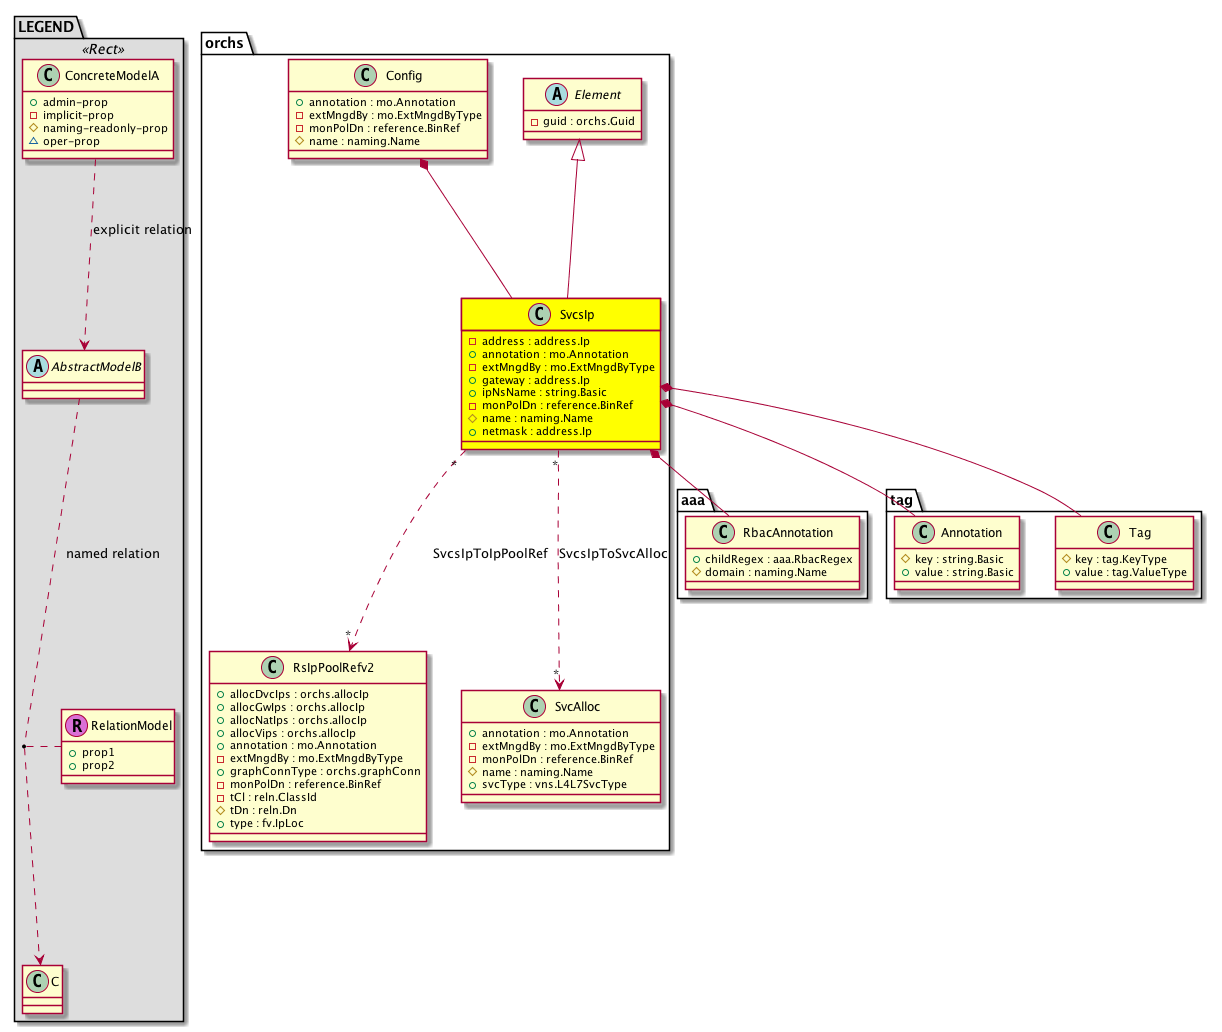Click the Annotation class title in tag
The height and width of the screenshot is (1032, 1222).
pyautogui.click(x=971, y=533)
